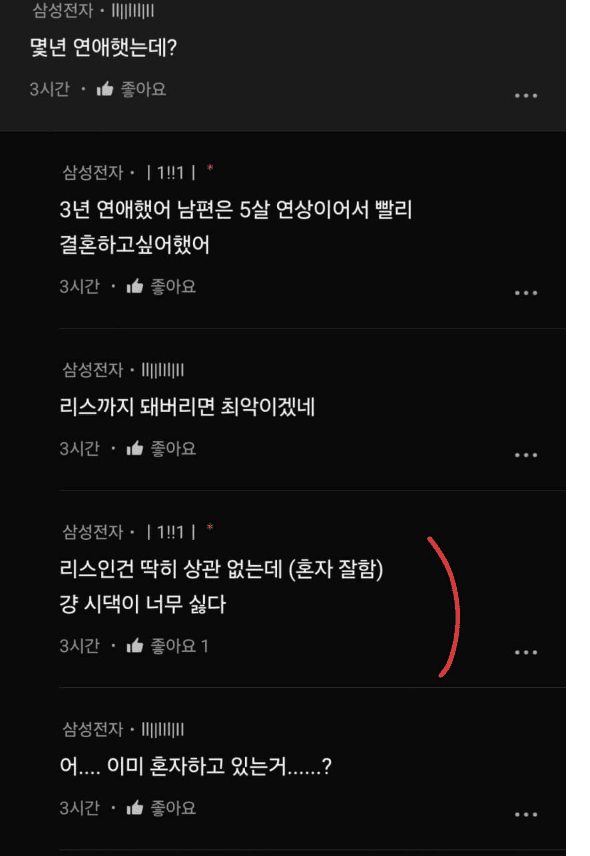This screenshot has height=856, width=590.
Task: Select '삼성전자' author above '리스까지 돼버리면' reply
Action: (x=93, y=370)
